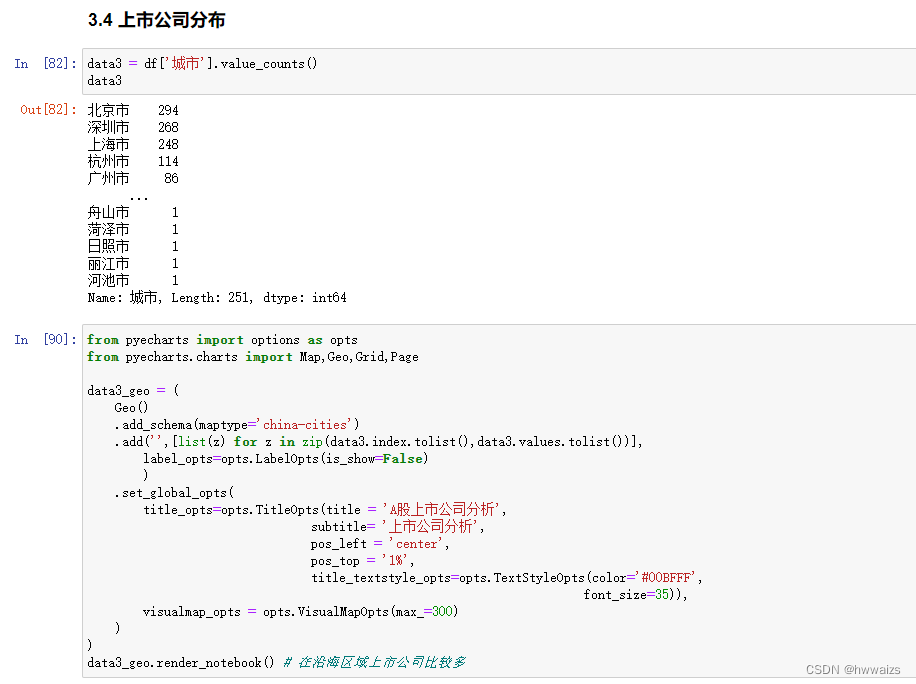Click the title string 'A股上市公司分析'
The width and height of the screenshot is (916, 684).
443,509
